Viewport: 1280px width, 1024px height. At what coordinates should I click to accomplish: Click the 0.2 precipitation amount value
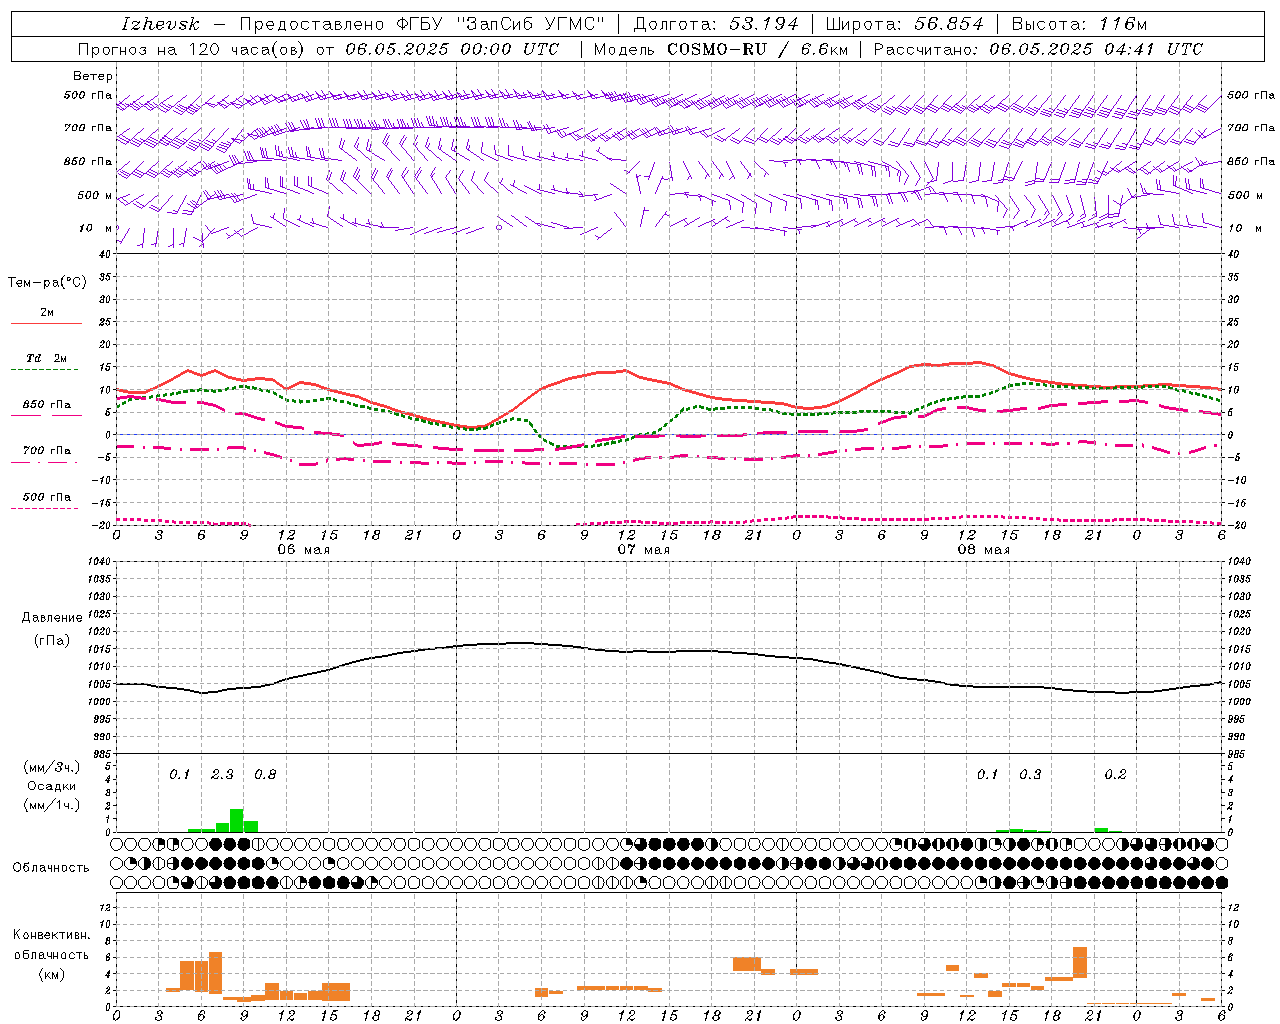(x=1115, y=775)
